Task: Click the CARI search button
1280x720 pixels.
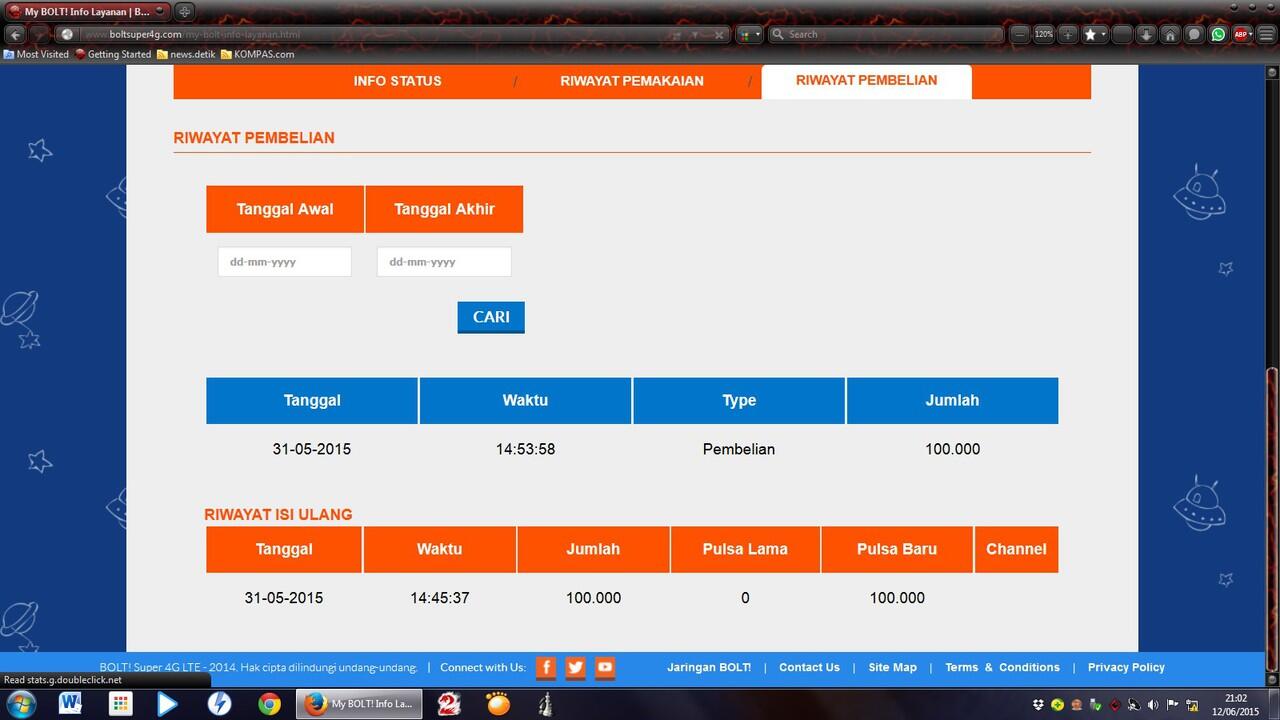Action: click(491, 317)
